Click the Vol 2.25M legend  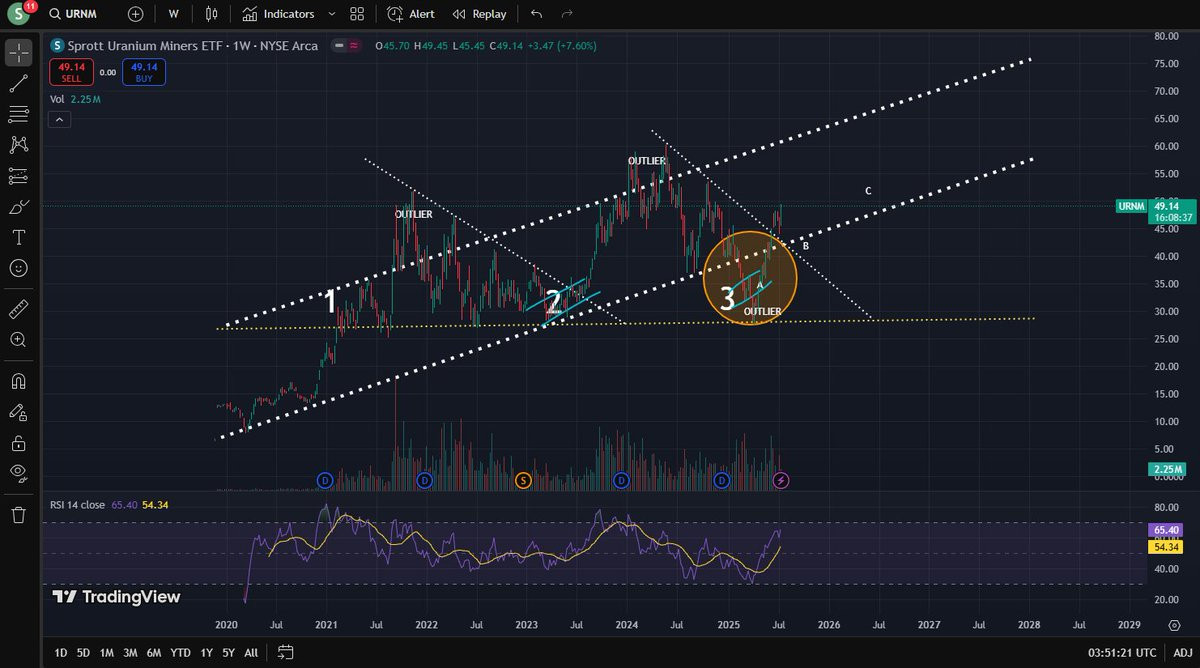pyautogui.click(x=75, y=100)
